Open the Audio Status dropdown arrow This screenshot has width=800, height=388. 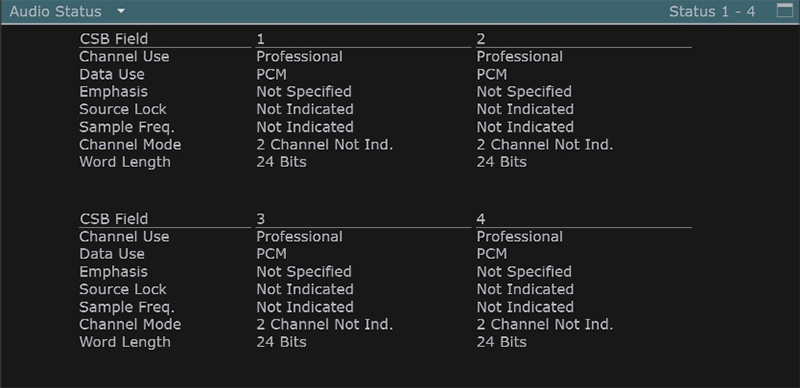point(120,11)
